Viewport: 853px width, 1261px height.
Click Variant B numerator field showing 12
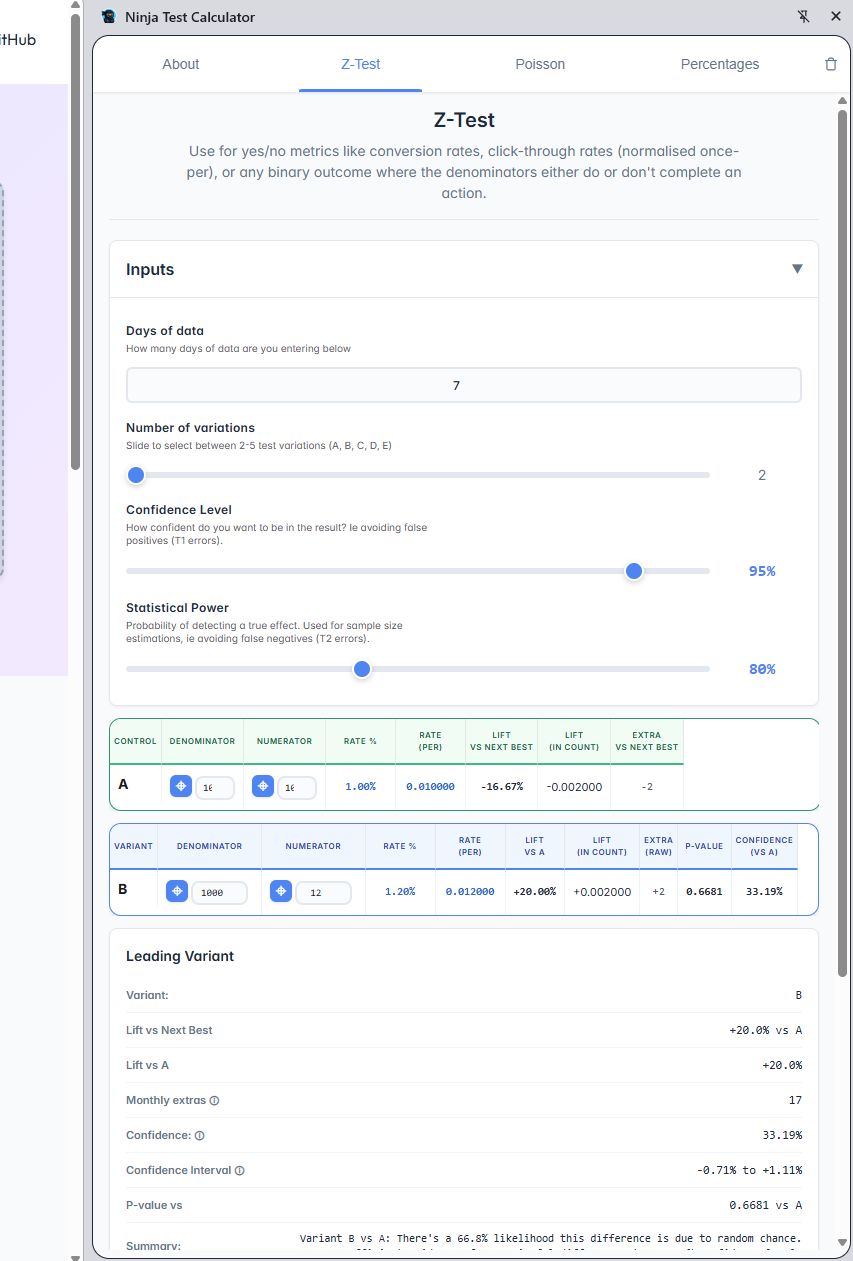pyautogui.click(x=323, y=892)
